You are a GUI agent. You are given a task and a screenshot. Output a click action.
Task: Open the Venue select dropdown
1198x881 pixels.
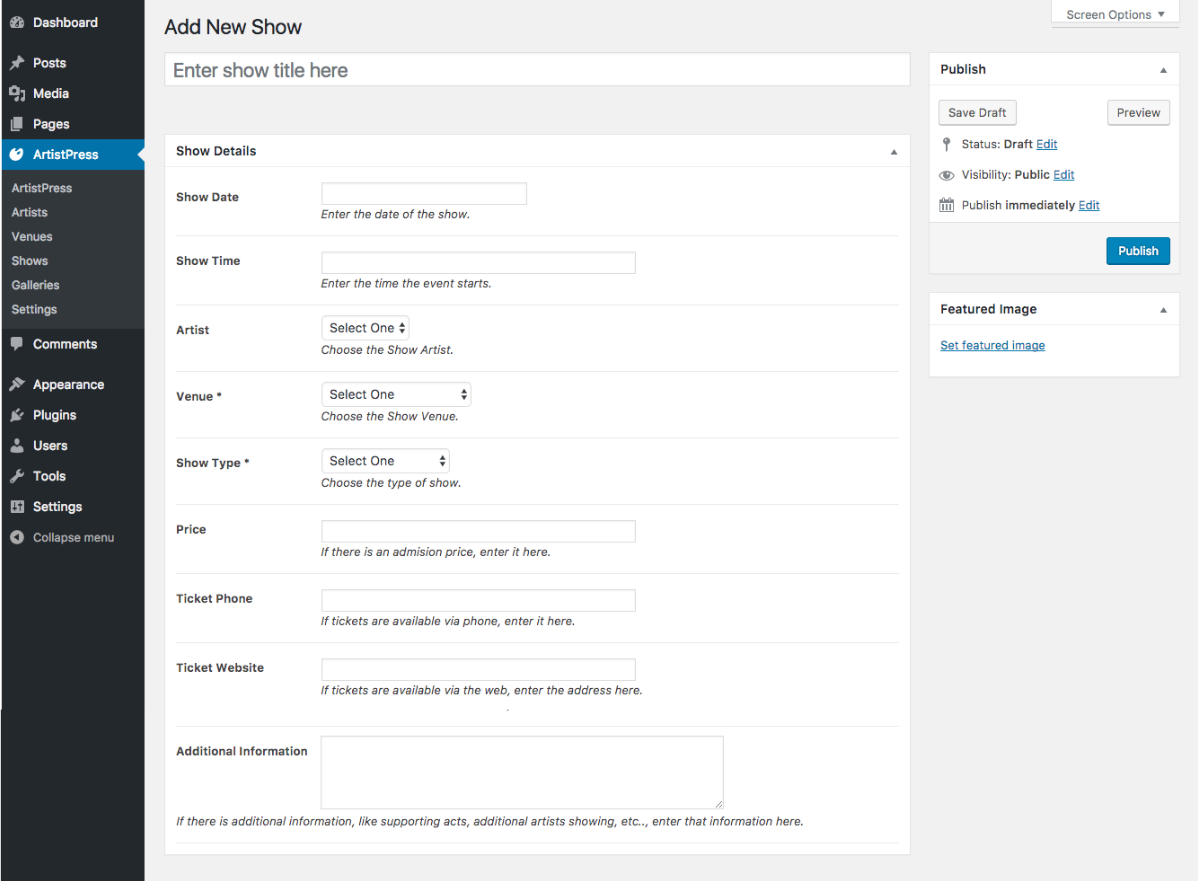396,395
